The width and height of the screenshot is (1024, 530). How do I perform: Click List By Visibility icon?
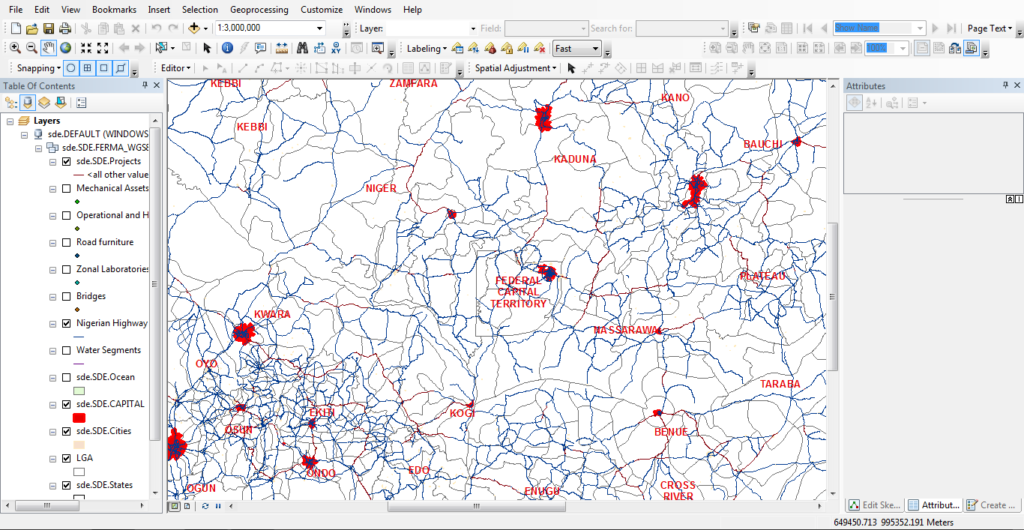point(44,102)
